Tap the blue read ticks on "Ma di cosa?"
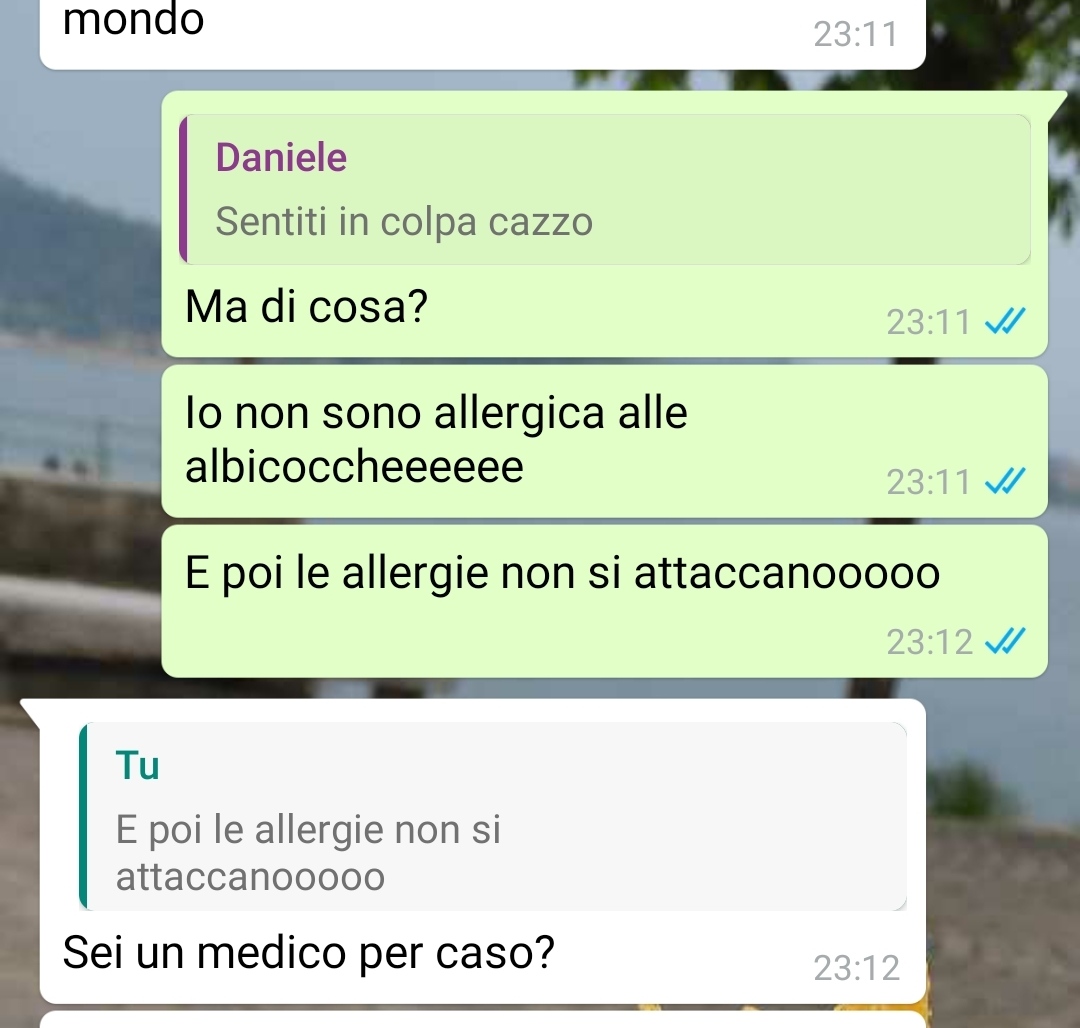The height and width of the screenshot is (1028, 1080). coord(1005,321)
